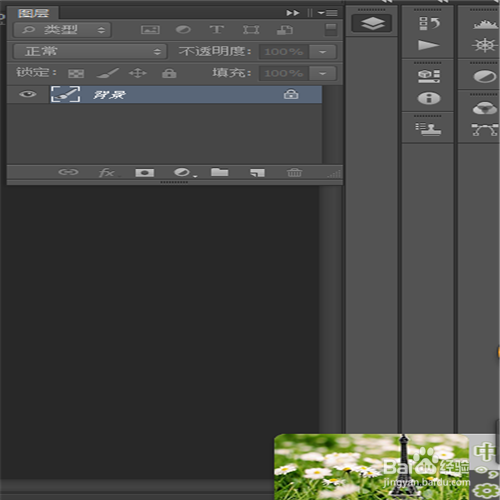Viewport: 500px width, 500px height.
Task: Open the Channels panel icon
Action: tap(485, 108)
